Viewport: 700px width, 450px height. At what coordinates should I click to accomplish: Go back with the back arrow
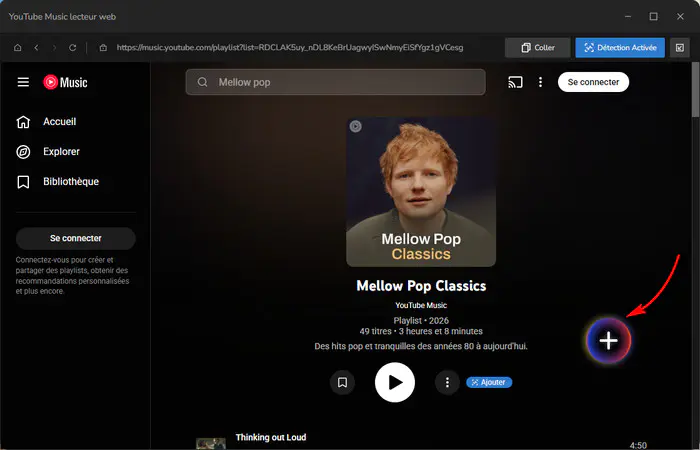pyautogui.click(x=36, y=48)
